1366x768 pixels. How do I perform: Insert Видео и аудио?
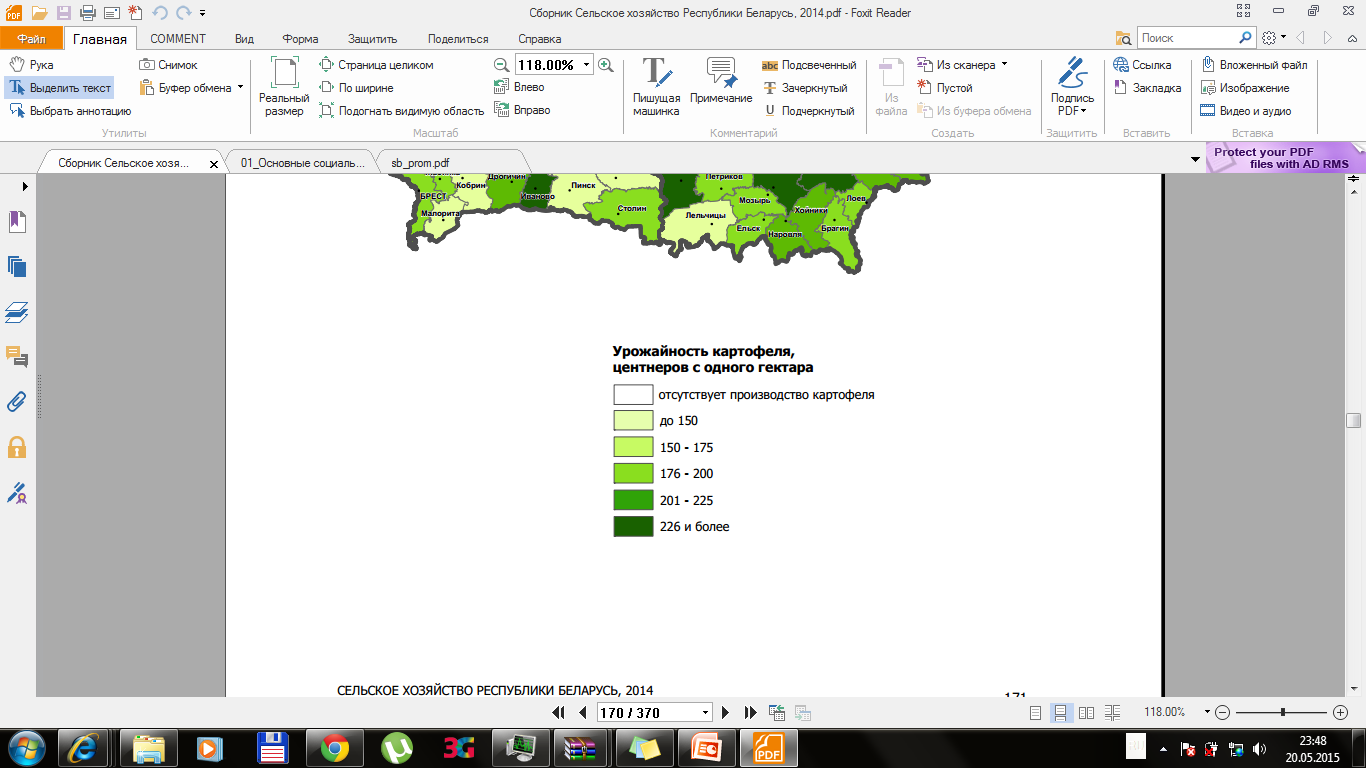click(1246, 111)
